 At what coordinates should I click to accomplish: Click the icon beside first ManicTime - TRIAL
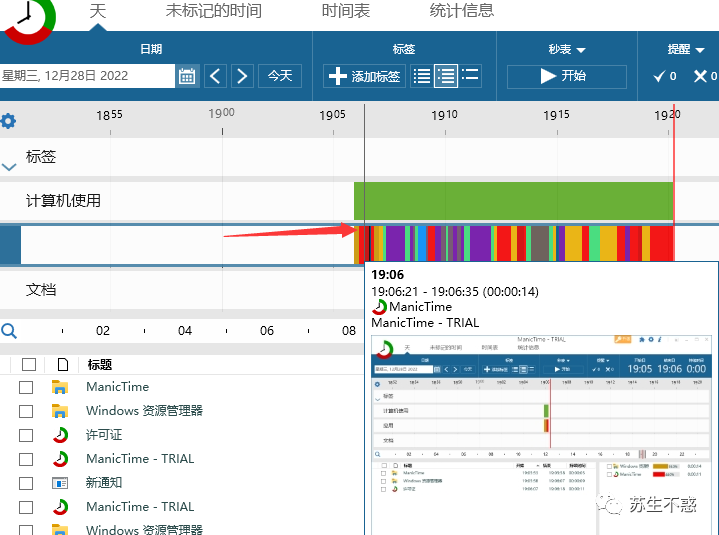coord(60,458)
